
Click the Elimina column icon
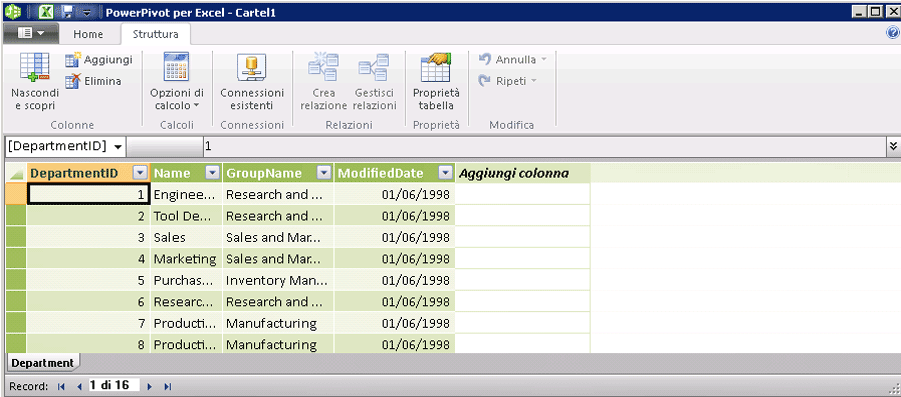(x=73, y=81)
